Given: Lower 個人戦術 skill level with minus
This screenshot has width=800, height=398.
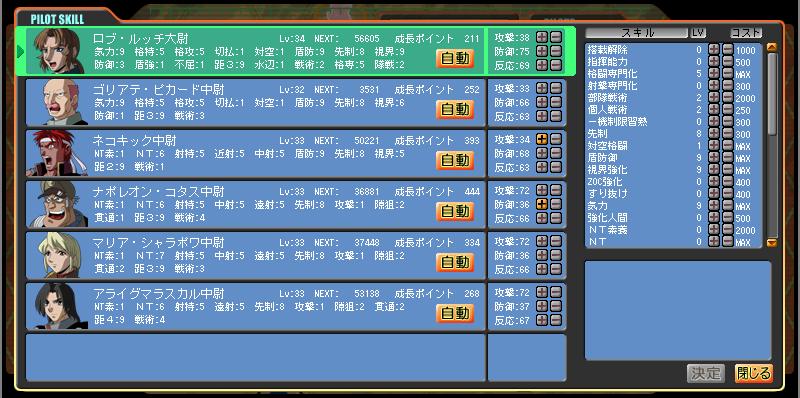Looking at the screenshot, I should click(x=728, y=110).
